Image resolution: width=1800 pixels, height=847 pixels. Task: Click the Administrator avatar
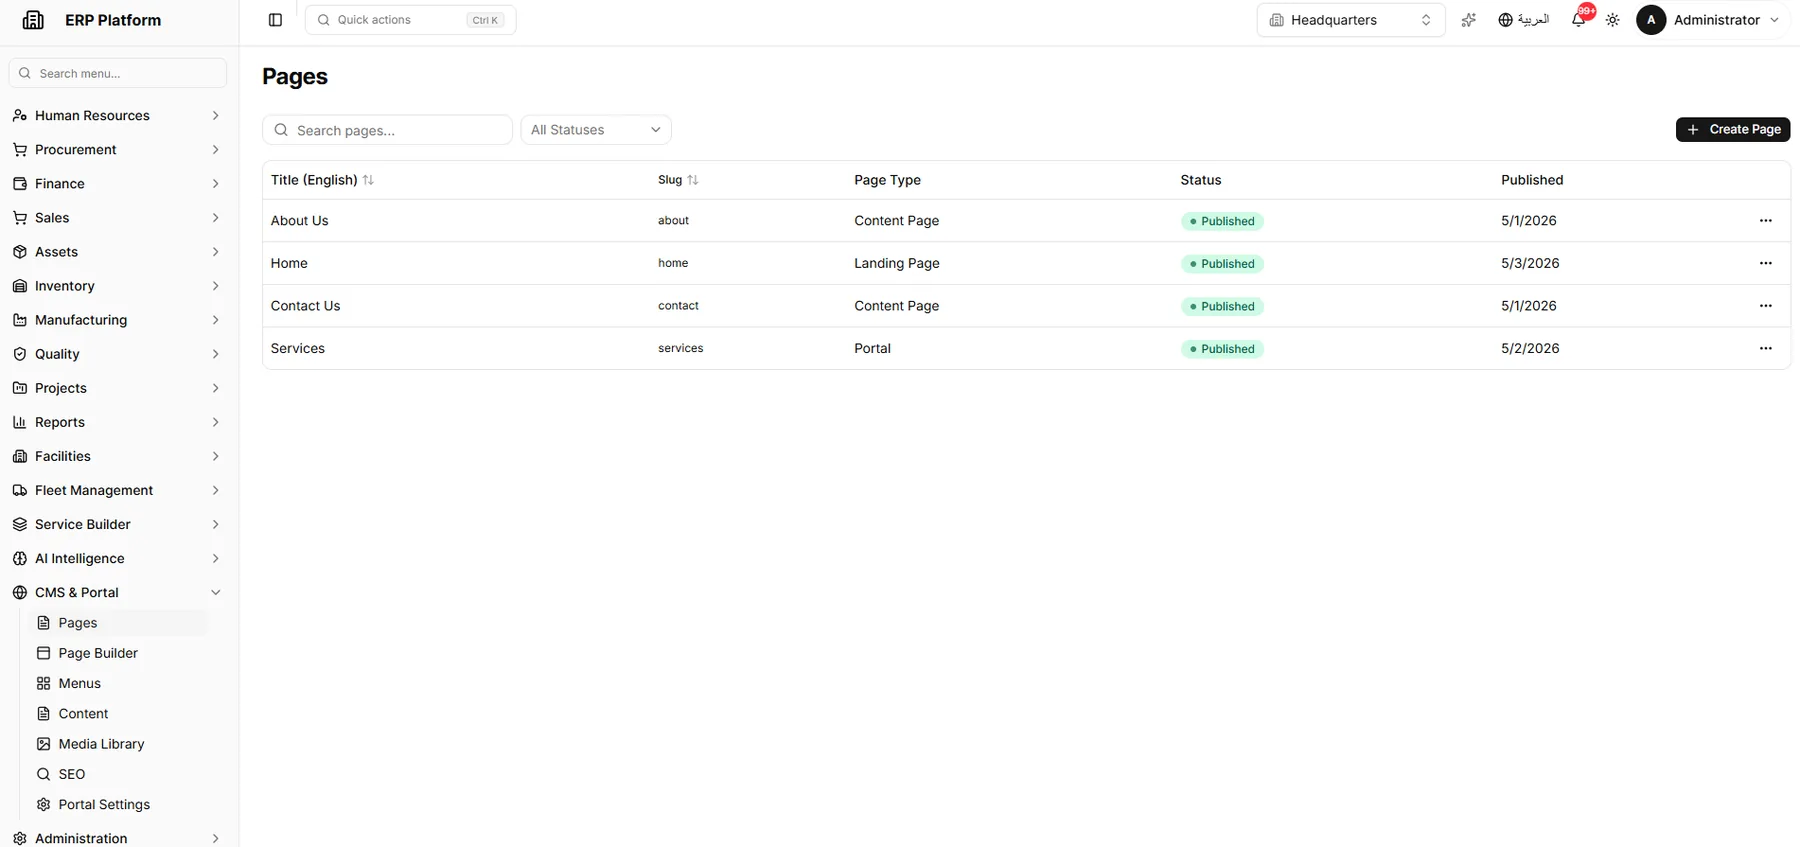1651,20
